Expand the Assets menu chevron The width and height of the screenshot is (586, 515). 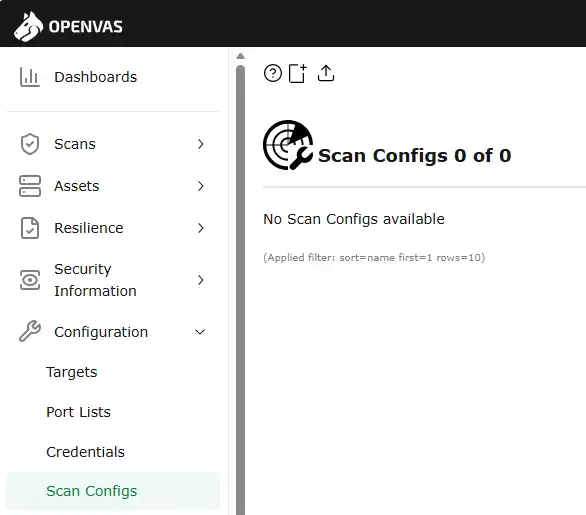point(201,186)
